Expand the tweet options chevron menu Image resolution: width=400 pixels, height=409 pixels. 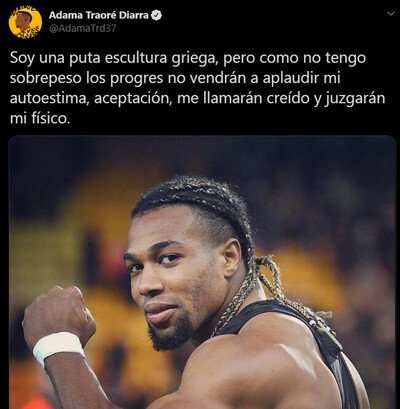(x=390, y=14)
